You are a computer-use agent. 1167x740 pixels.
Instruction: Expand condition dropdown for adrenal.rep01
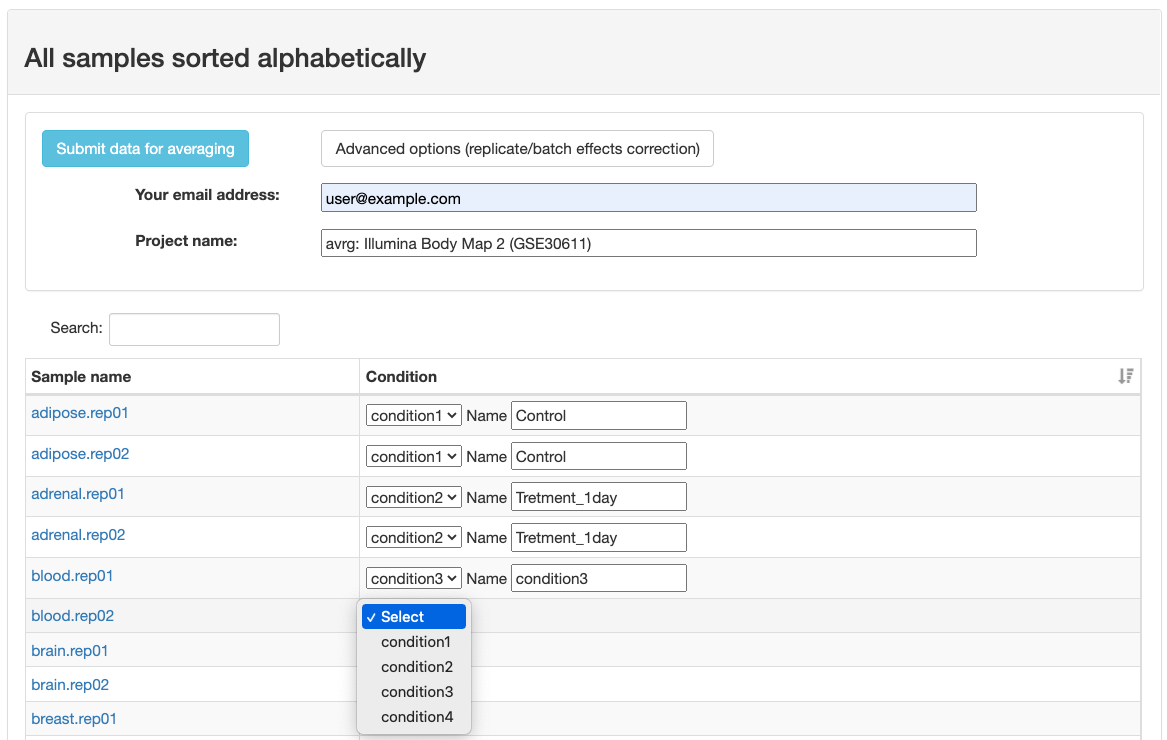point(413,497)
